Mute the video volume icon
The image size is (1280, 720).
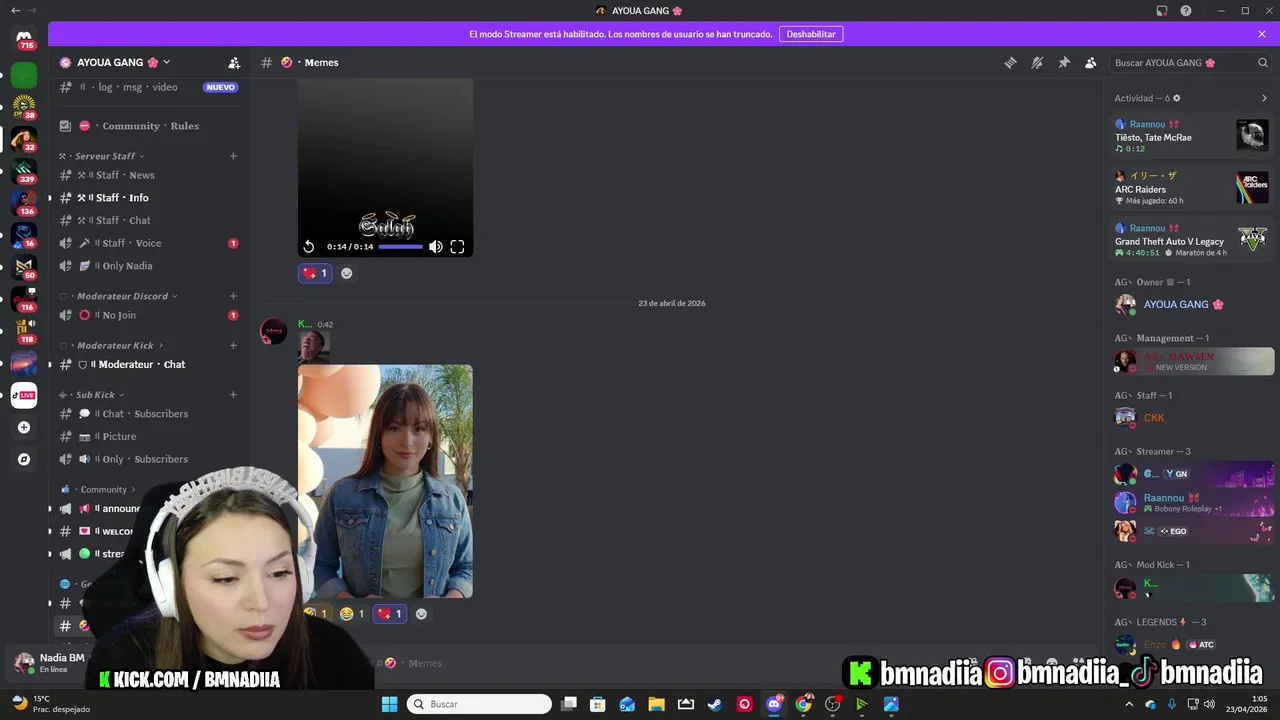tap(436, 247)
